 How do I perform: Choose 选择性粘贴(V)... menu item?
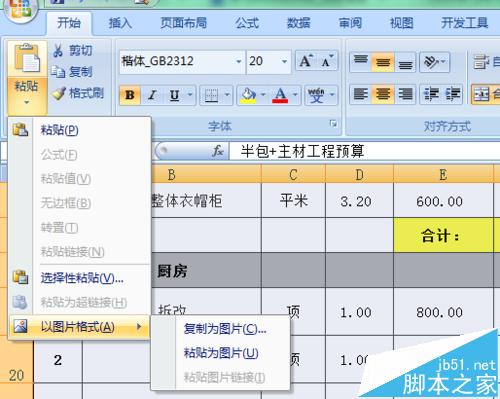(x=79, y=277)
